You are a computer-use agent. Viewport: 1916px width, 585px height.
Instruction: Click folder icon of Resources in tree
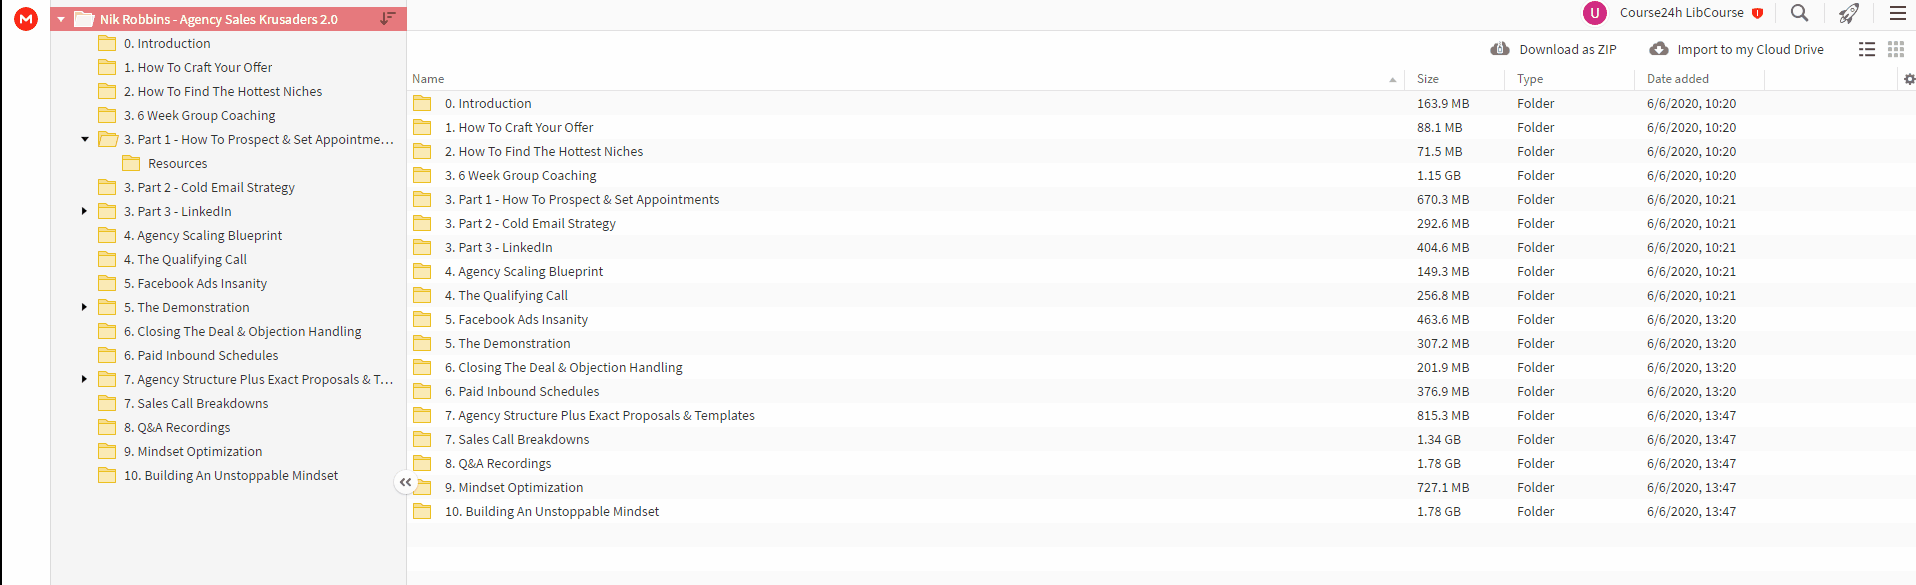[x=131, y=163]
